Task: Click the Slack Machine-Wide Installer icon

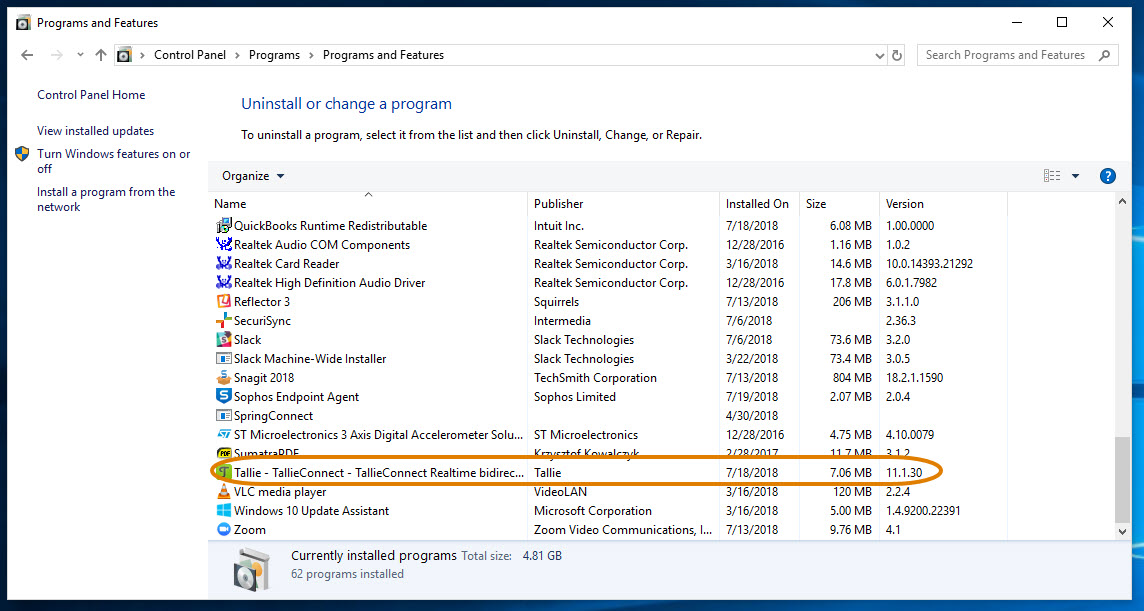Action: tap(224, 358)
